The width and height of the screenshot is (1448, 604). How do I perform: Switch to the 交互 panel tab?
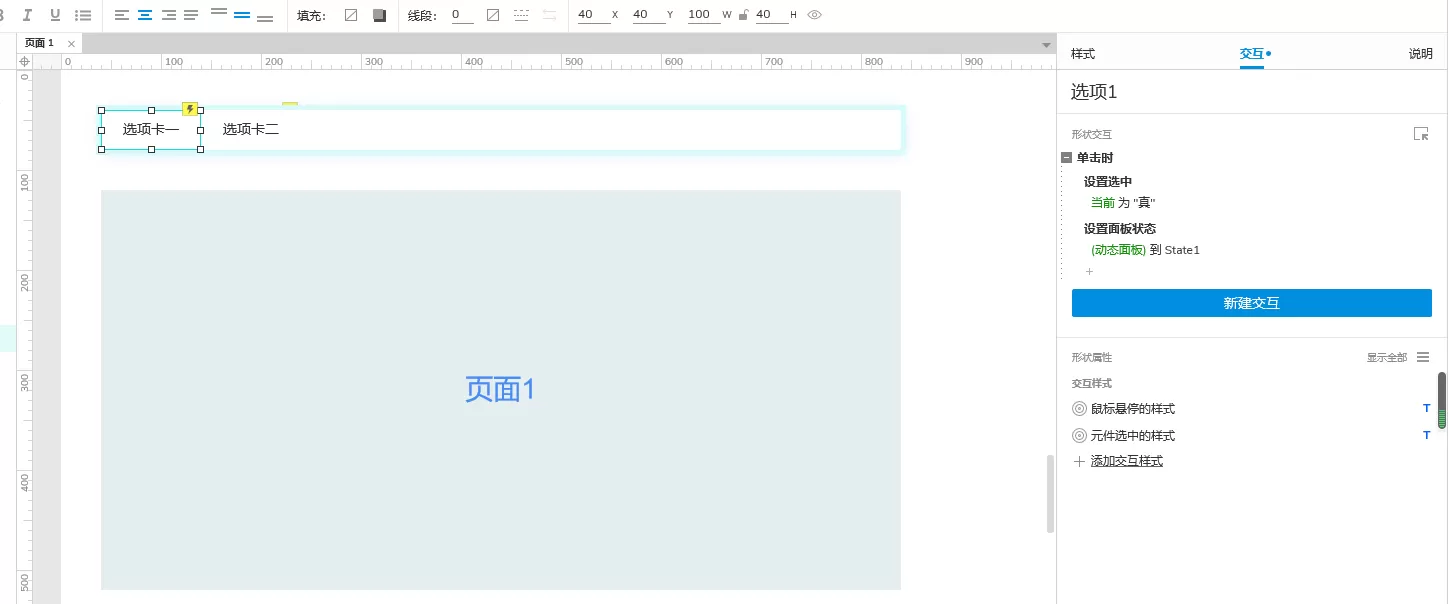[x=1252, y=54]
